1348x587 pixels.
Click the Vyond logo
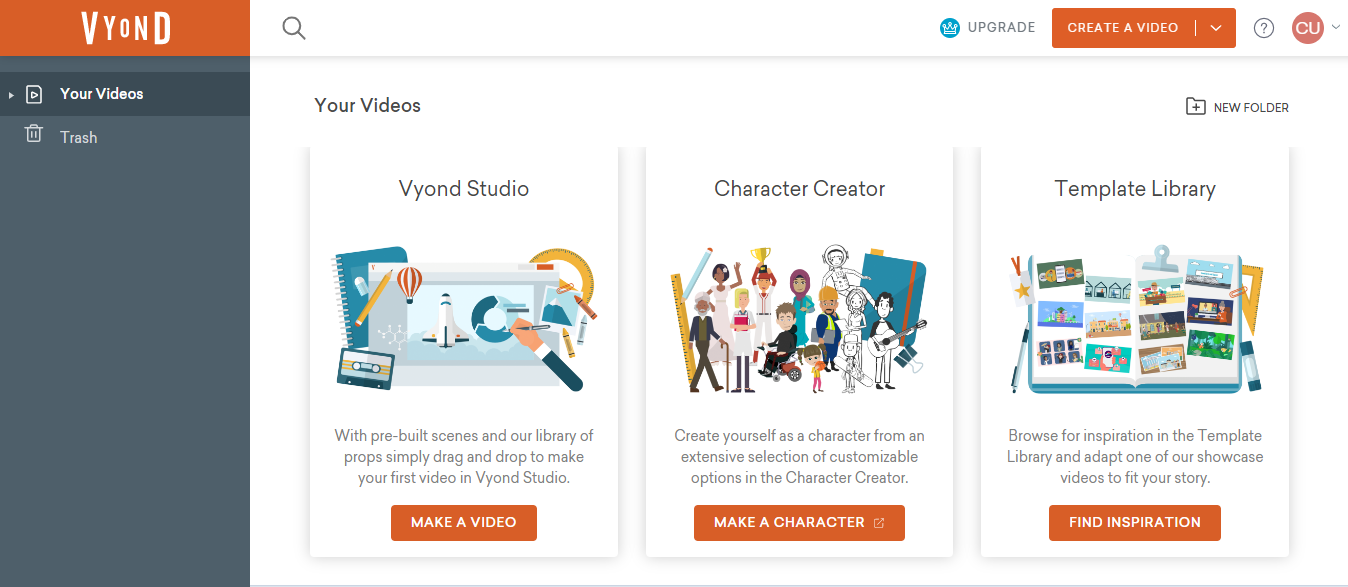pos(126,28)
